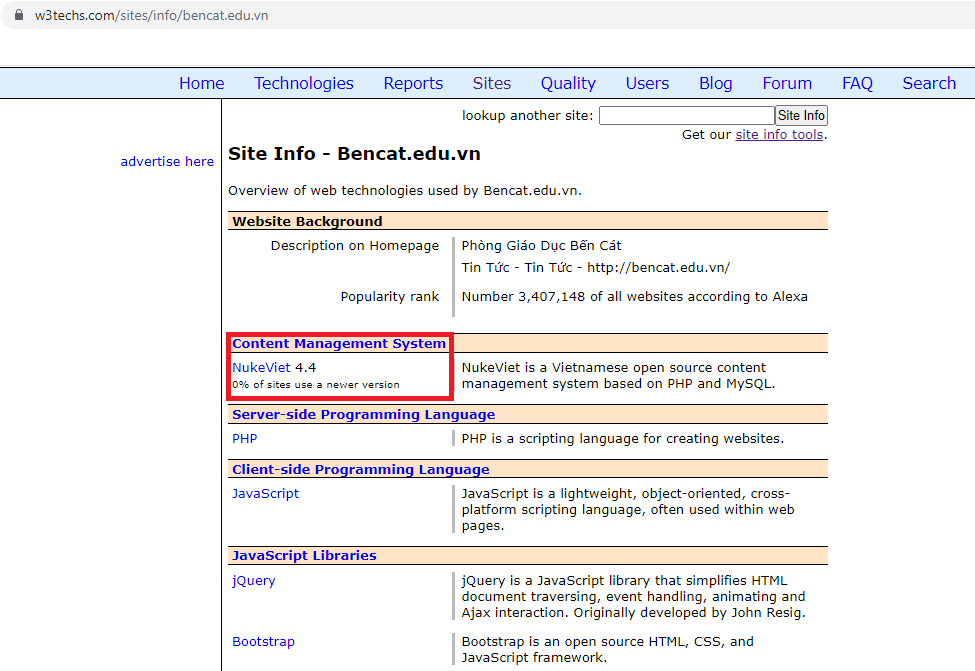This screenshot has width=975, height=671.
Task: Click the Description on Homepage label
Action: [354, 246]
